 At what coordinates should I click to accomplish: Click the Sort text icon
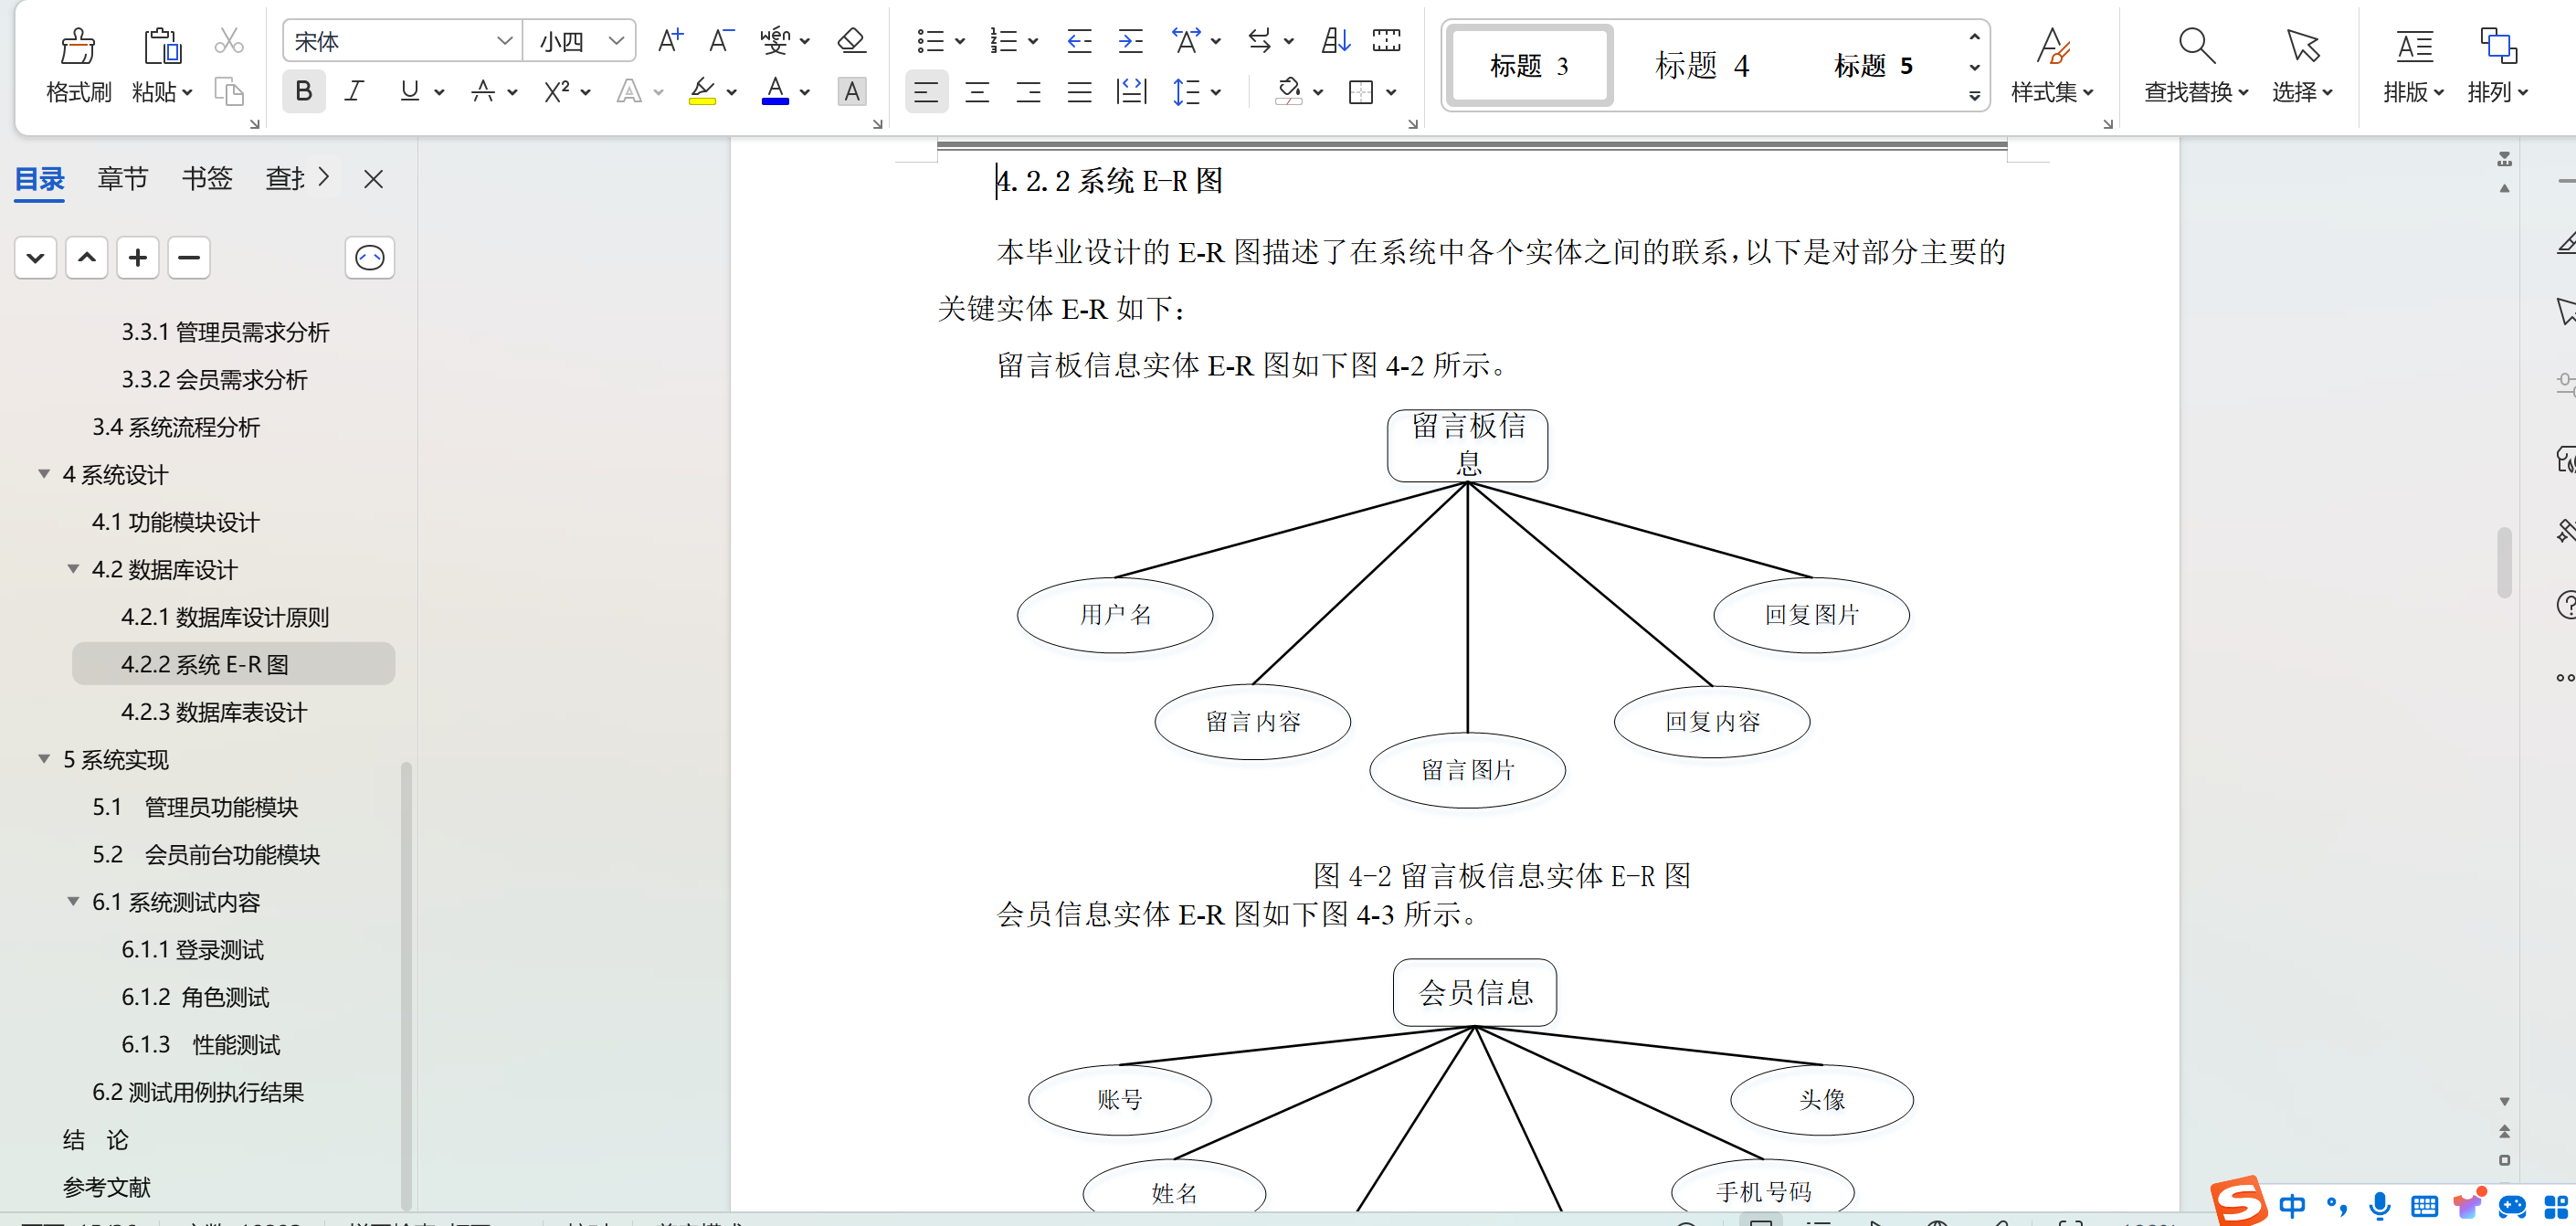coord(1335,41)
